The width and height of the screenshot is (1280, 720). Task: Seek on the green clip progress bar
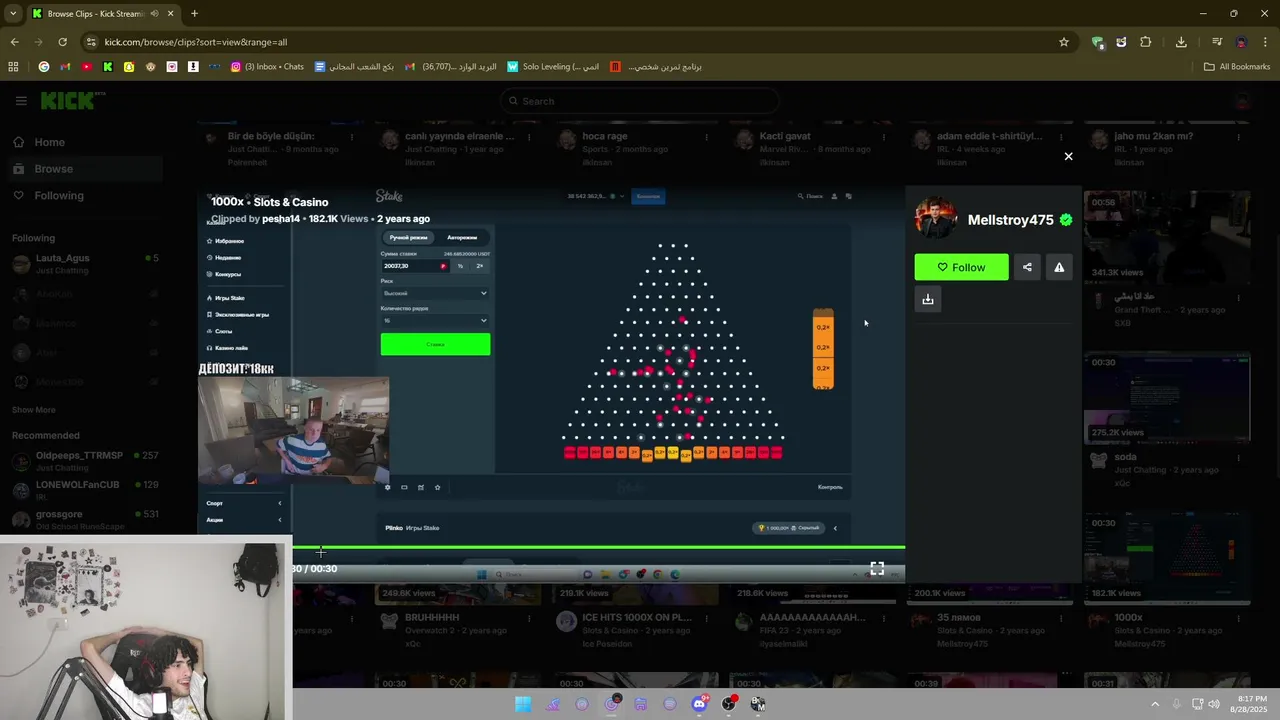coord(599,547)
